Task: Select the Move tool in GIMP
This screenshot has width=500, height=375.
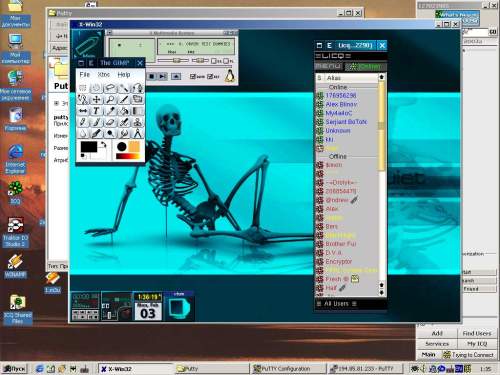Action: [96, 99]
